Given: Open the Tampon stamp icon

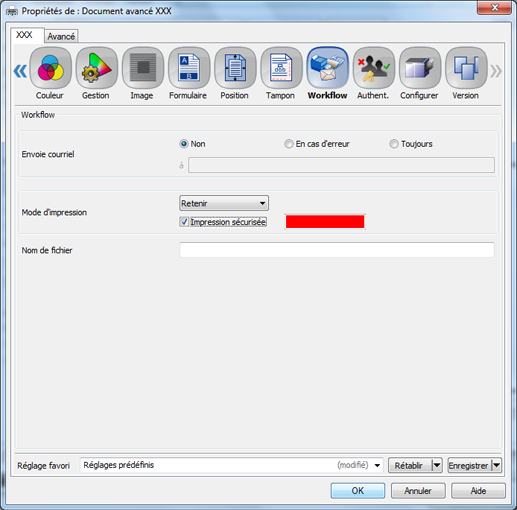Looking at the screenshot, I should coord(281,68).
